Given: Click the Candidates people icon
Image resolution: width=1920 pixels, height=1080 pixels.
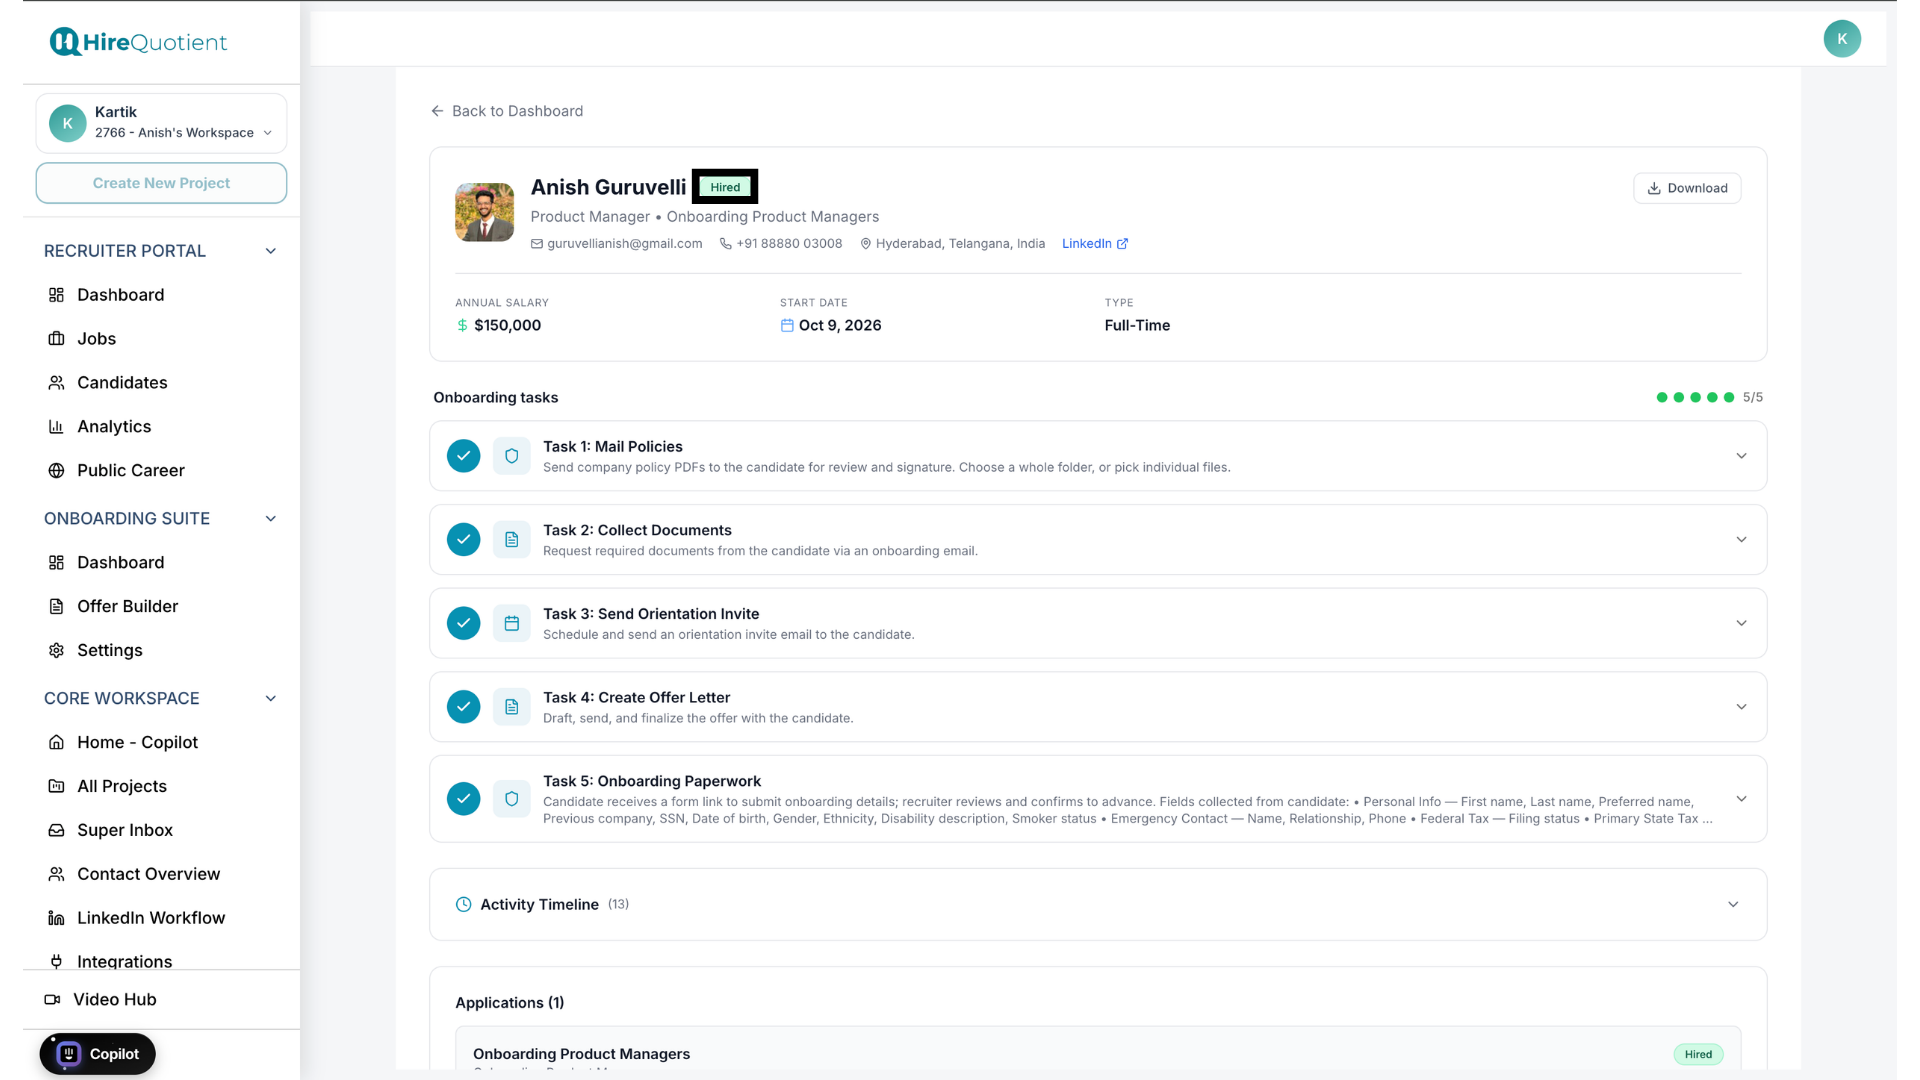Looking at the screenshot, I should (56, 383).
